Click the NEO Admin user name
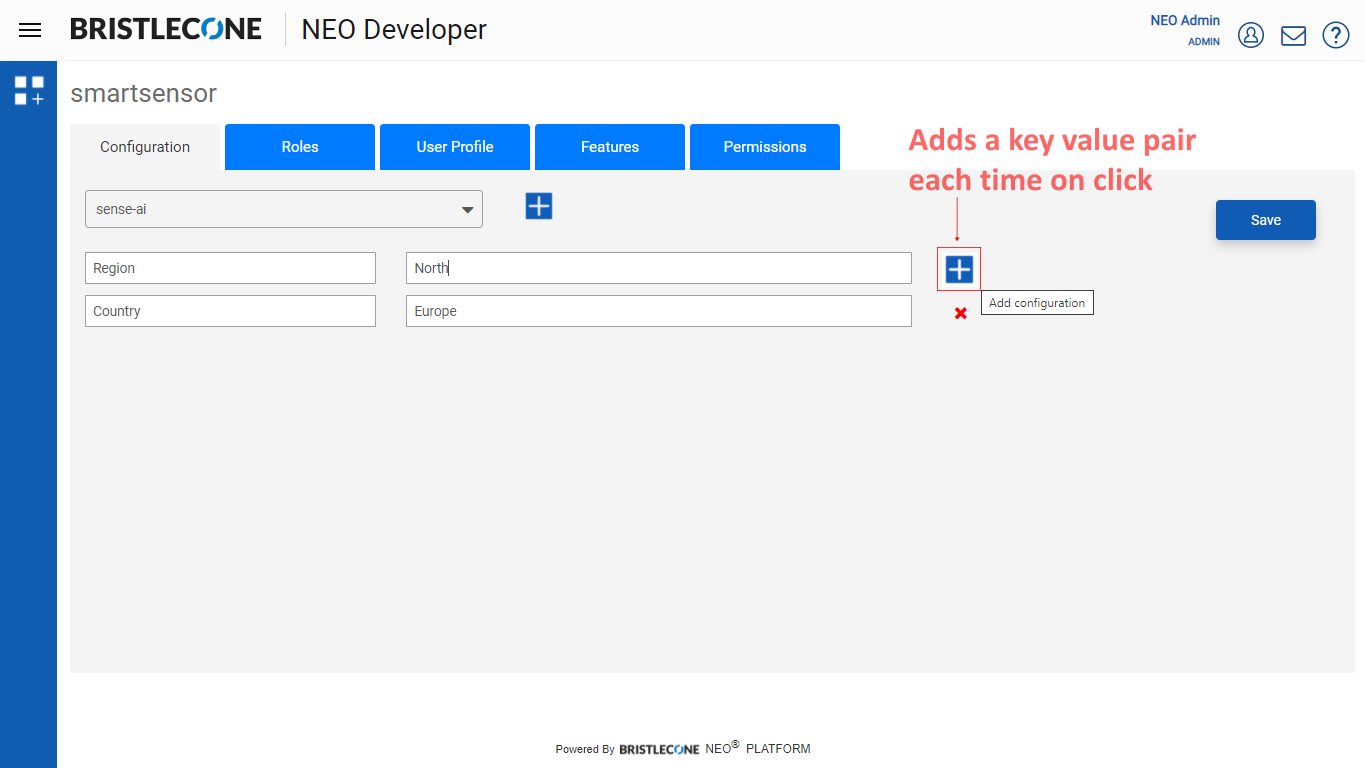Viewport: 1366px width, 768px height. coord(1185,20)
